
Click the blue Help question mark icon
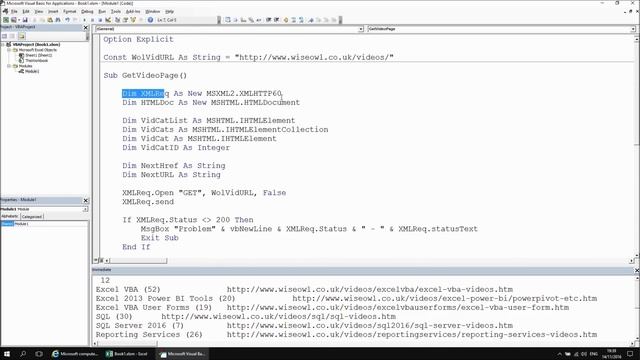point(150,20)
